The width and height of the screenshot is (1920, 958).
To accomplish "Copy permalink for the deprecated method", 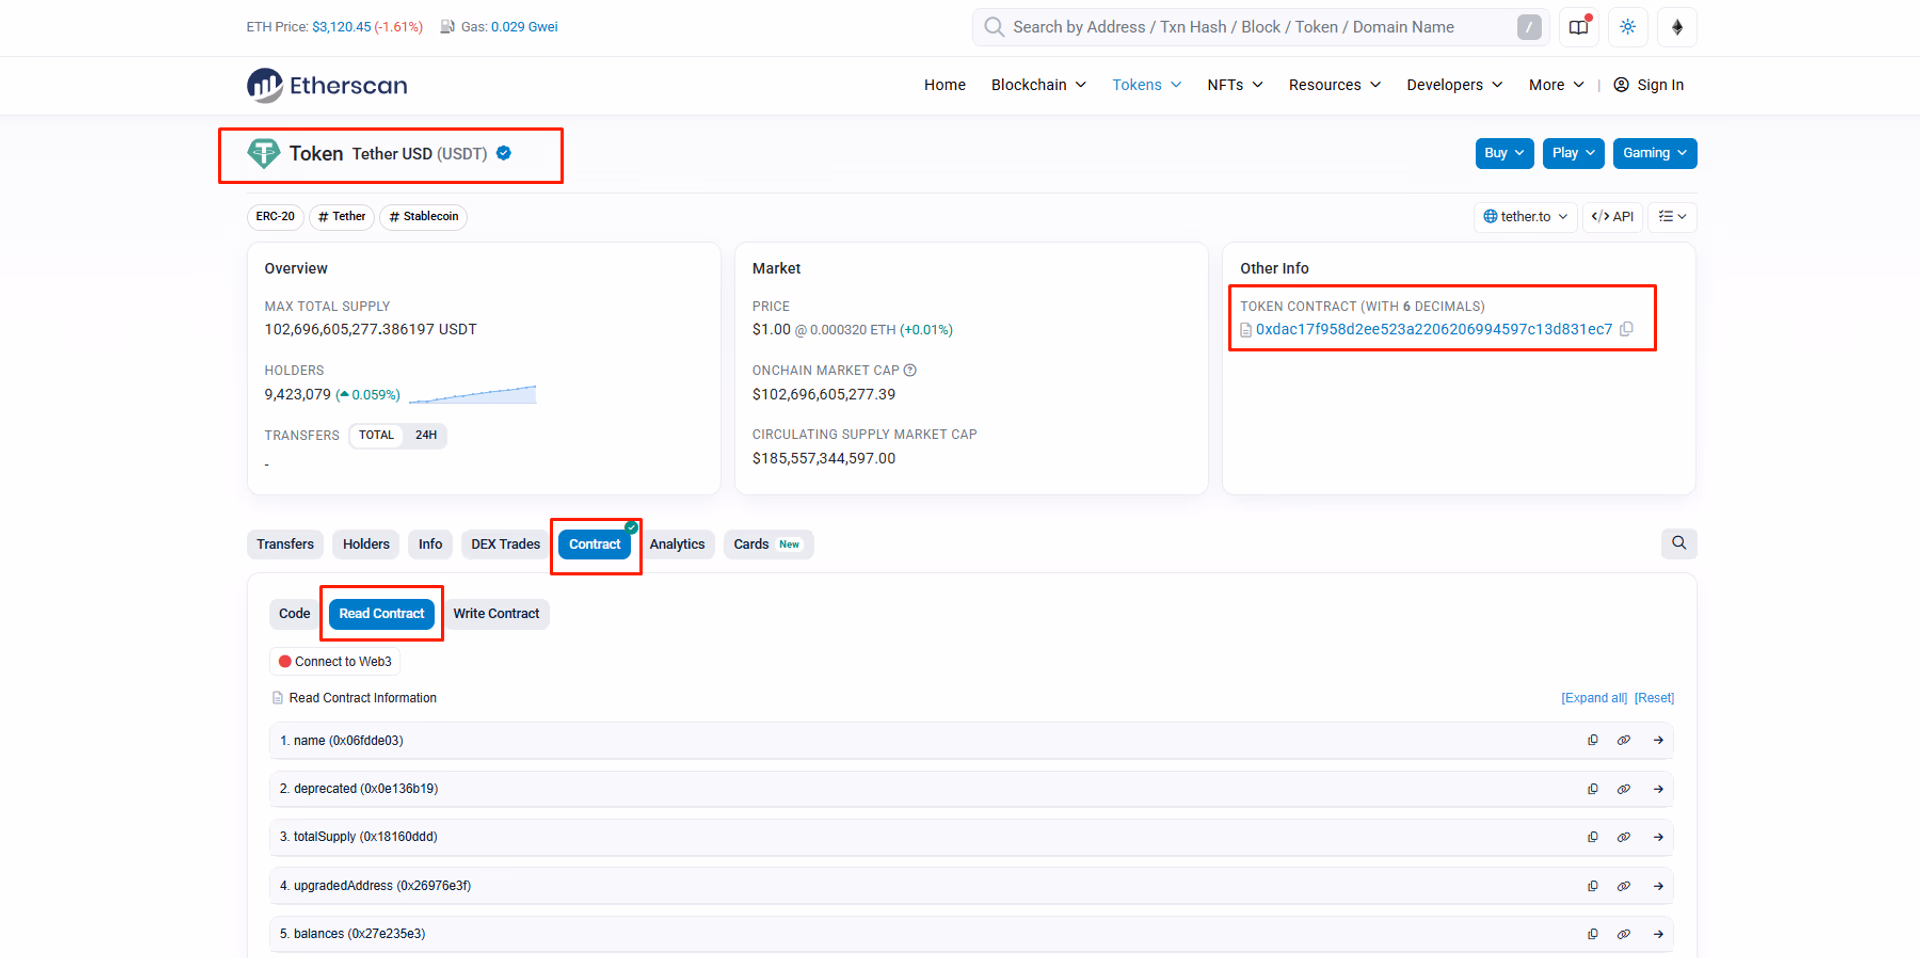I will click(1624, 789).
